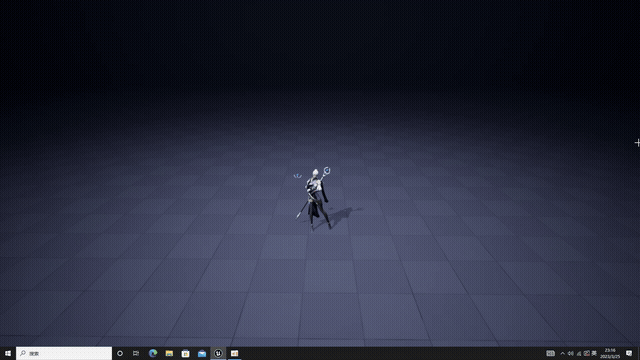Viewport: 640px width, 360px height.
Task: Expand hidden system tray icons chevron
Action: [562, 353]
